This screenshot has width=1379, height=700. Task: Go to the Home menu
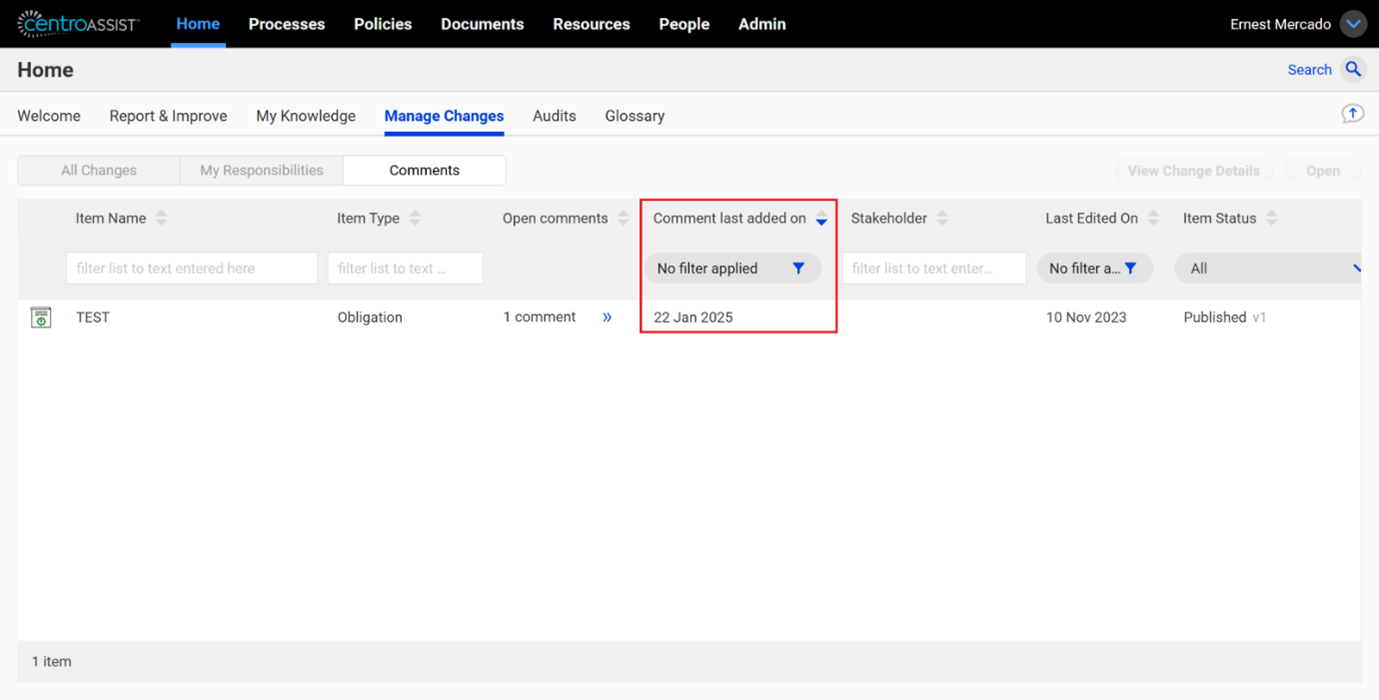tap(198, 24)
